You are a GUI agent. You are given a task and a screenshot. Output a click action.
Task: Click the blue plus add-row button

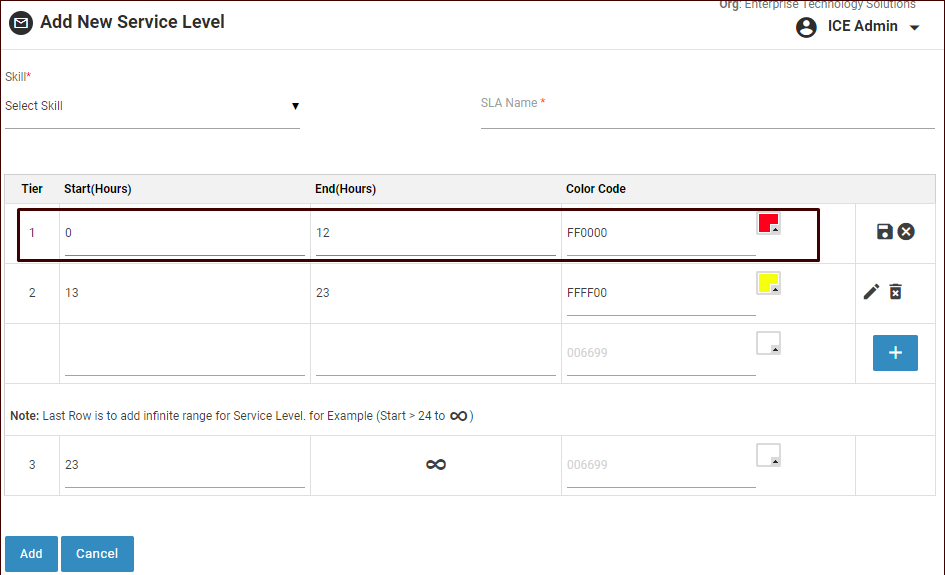[895, 353]
